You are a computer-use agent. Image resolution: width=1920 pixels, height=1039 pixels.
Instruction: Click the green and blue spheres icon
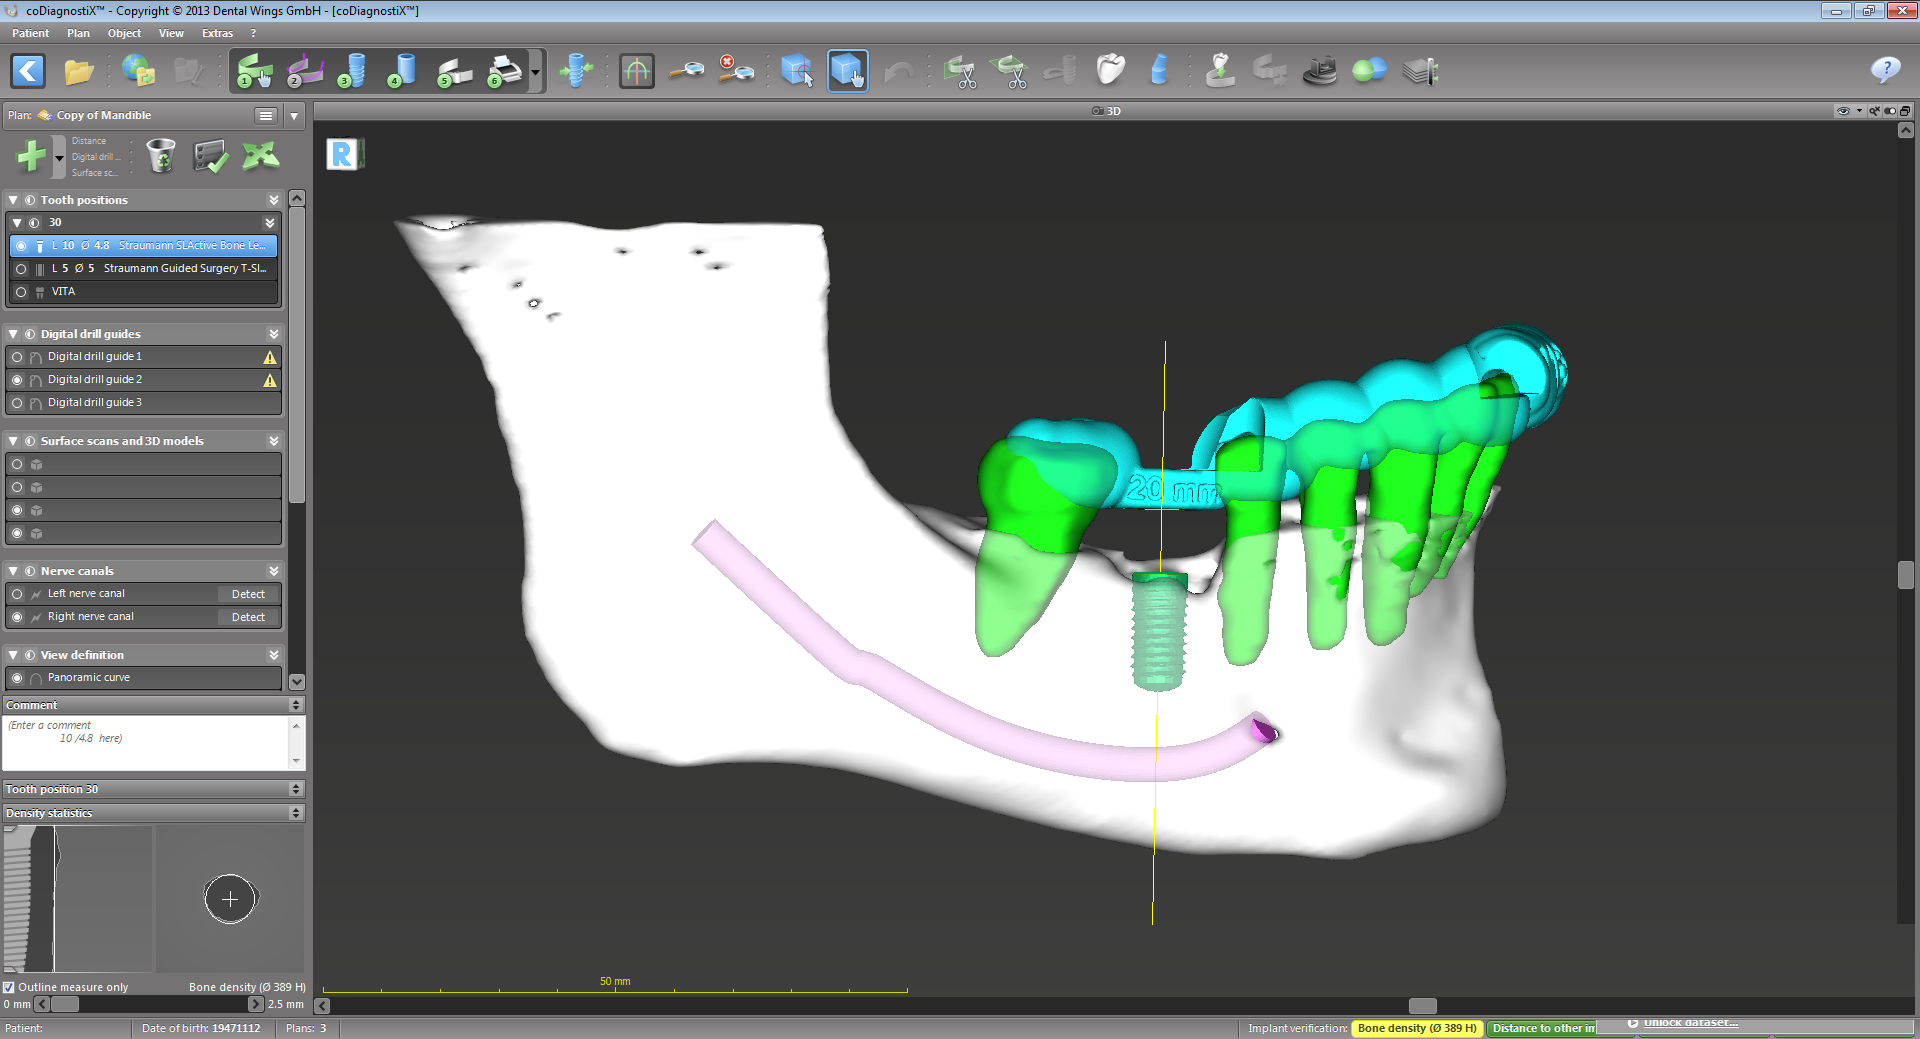1369,70
